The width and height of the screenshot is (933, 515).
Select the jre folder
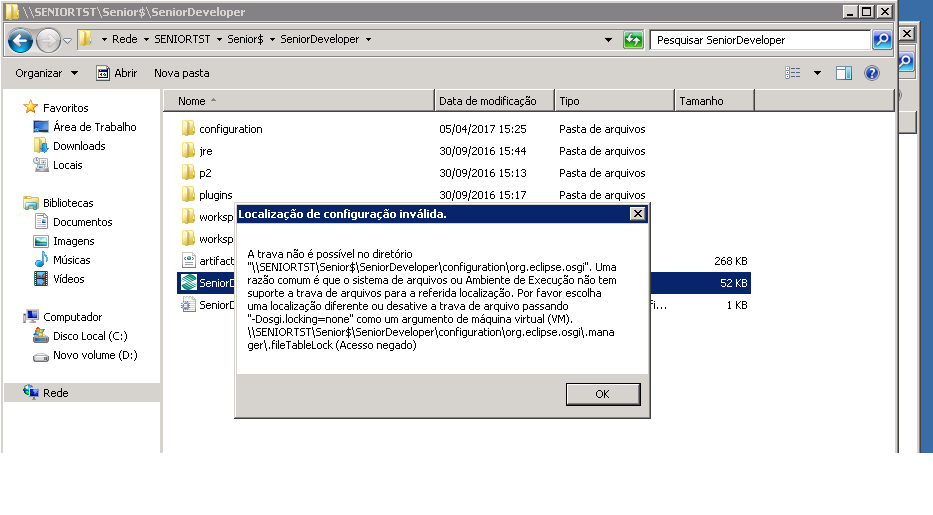click(205, 151)
